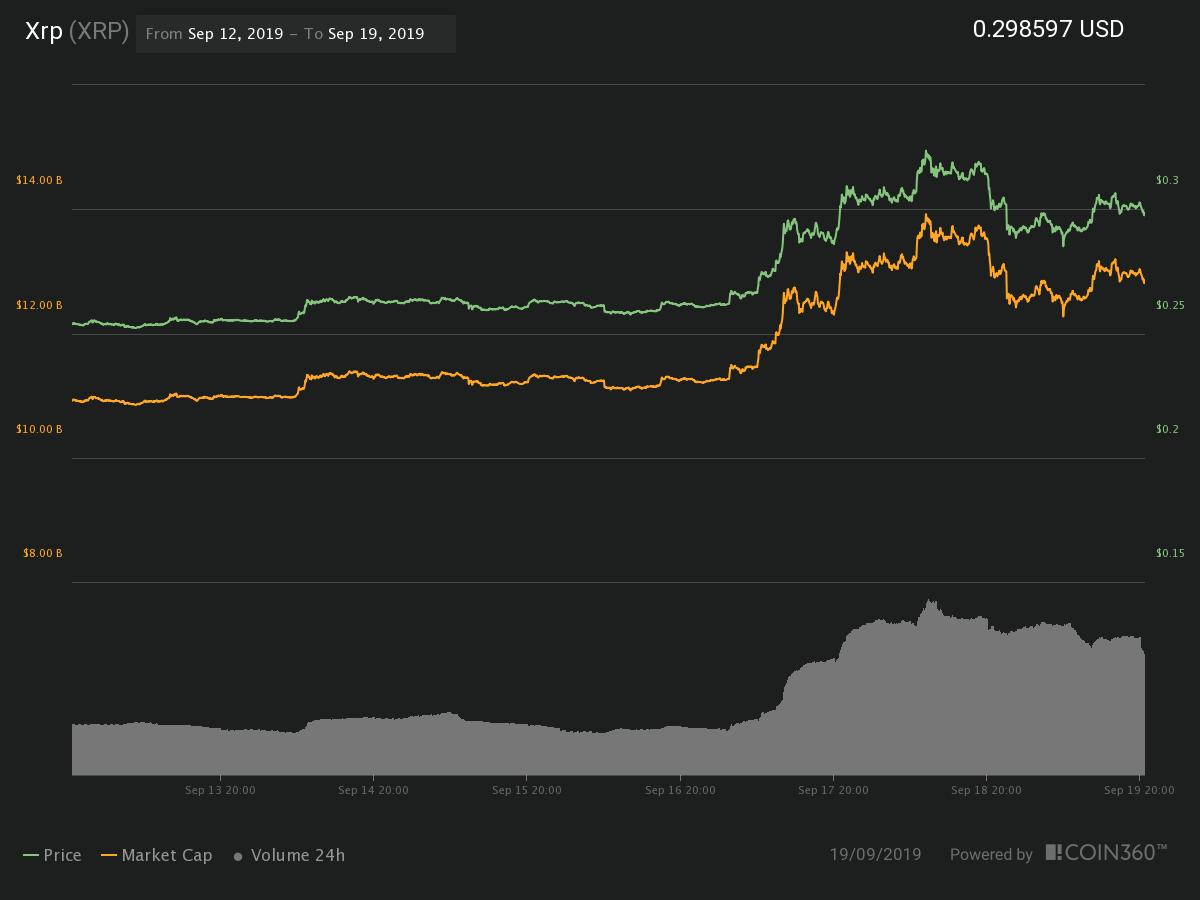Click the gray volume area peak
Screen dimensions: 1200x900
coord(930,601)
